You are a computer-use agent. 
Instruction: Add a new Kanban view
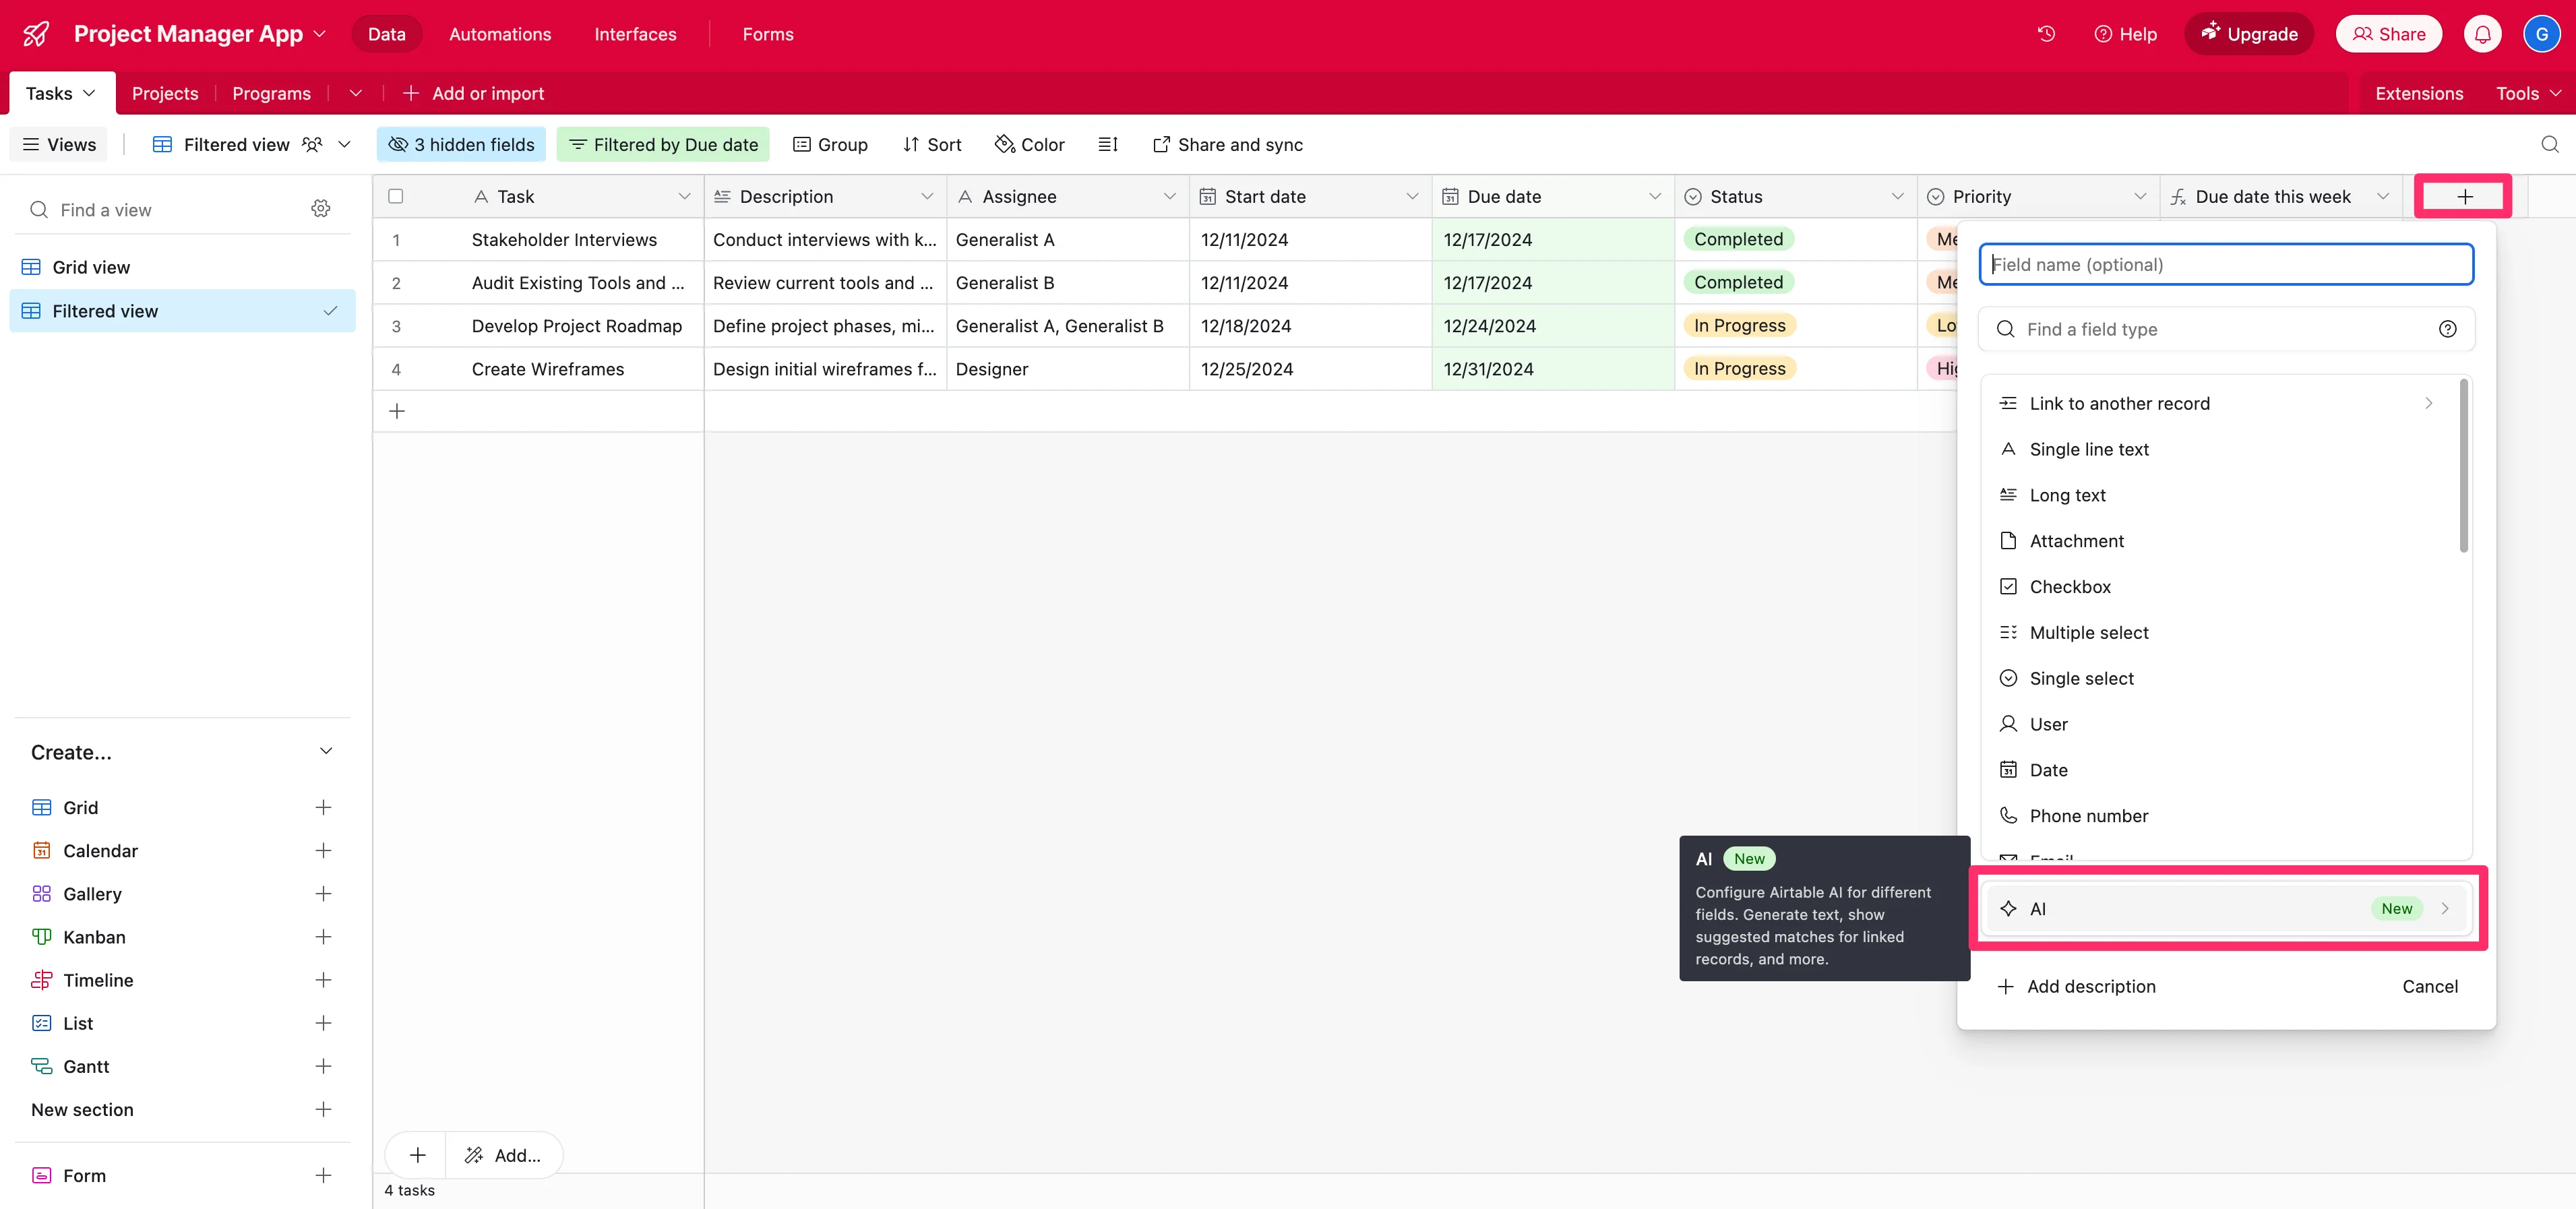[x=323, y=937]
